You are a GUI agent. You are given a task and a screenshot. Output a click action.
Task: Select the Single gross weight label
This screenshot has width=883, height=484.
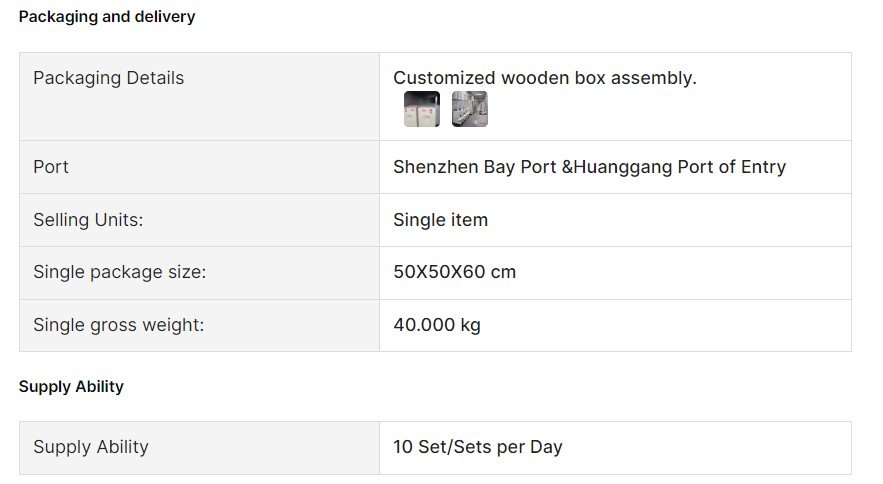(119, 325)
